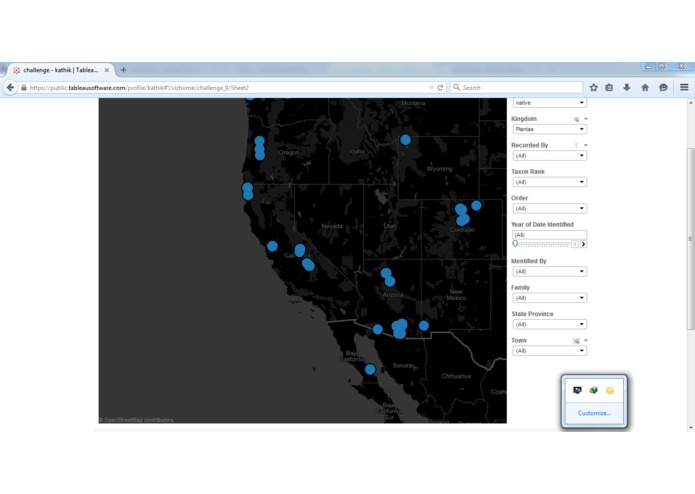Screen dimensions: 695x494
Task: Open the Hello chat bubble icon
Action: click(663, 88)
